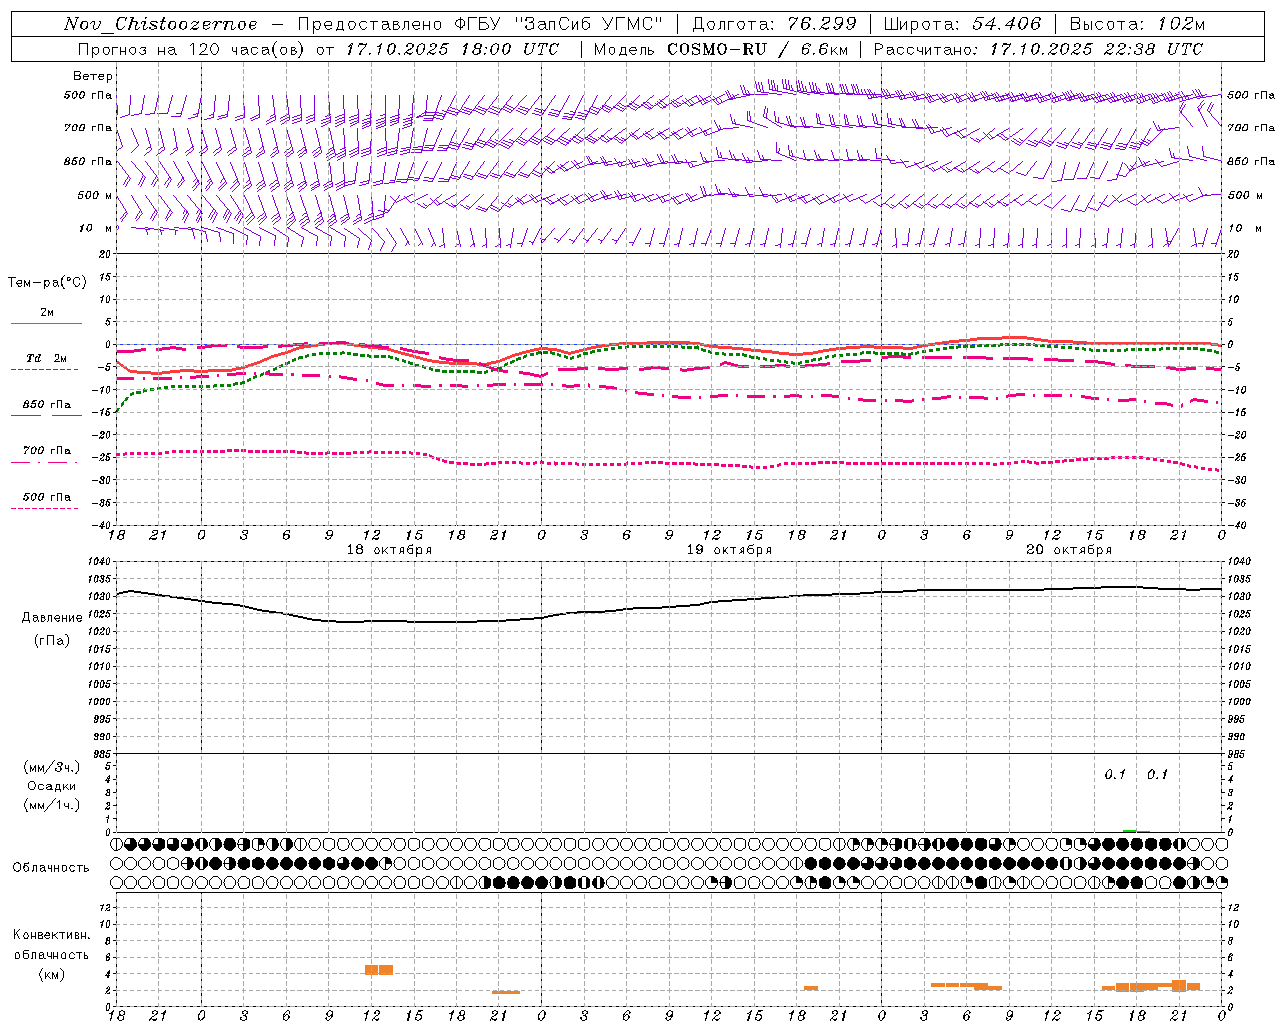Click the 20 октября date label

point(1069,550)
